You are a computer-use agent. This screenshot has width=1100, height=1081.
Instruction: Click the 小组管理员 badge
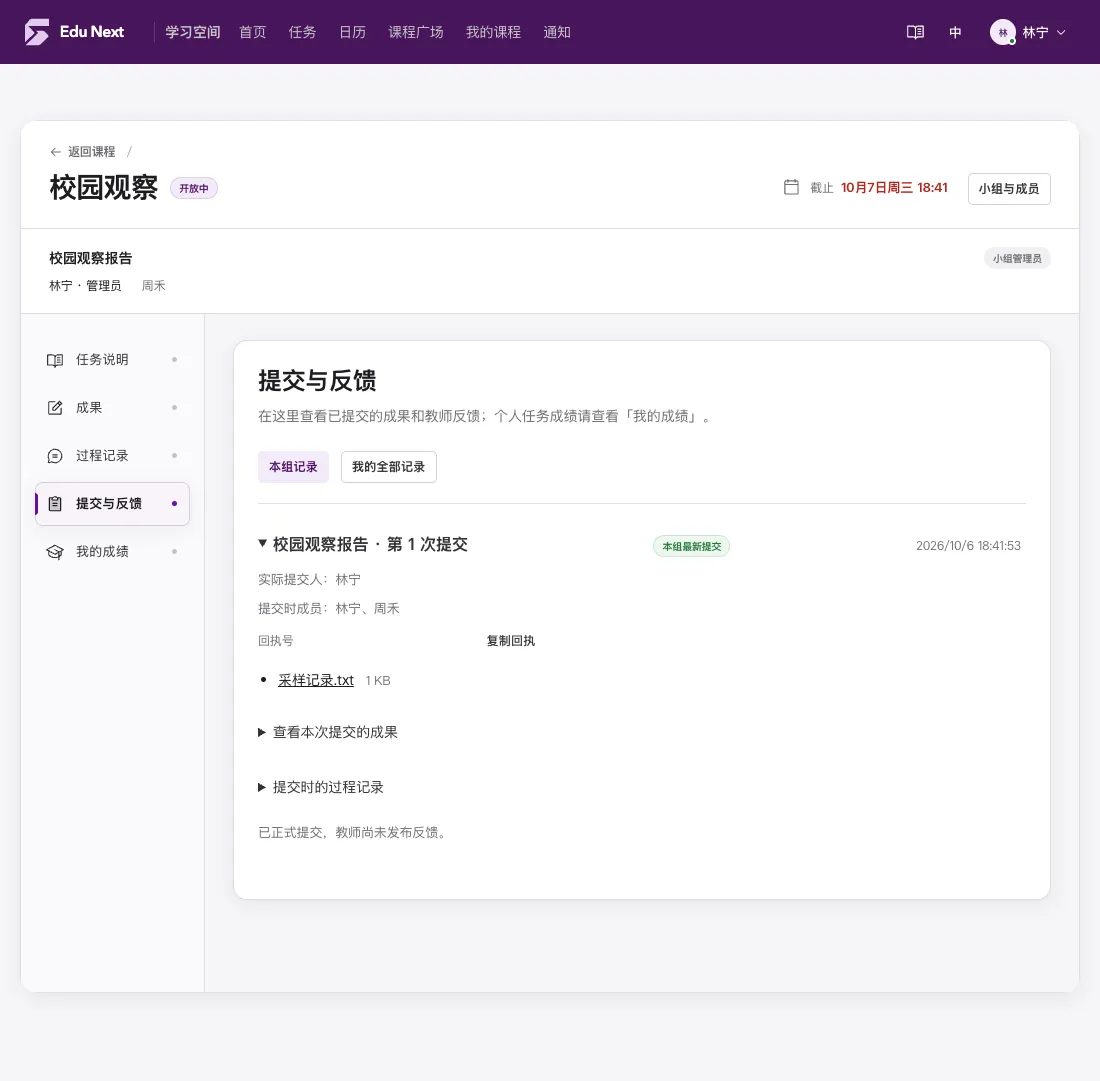pyautogui.click(x=1017, y=258)
